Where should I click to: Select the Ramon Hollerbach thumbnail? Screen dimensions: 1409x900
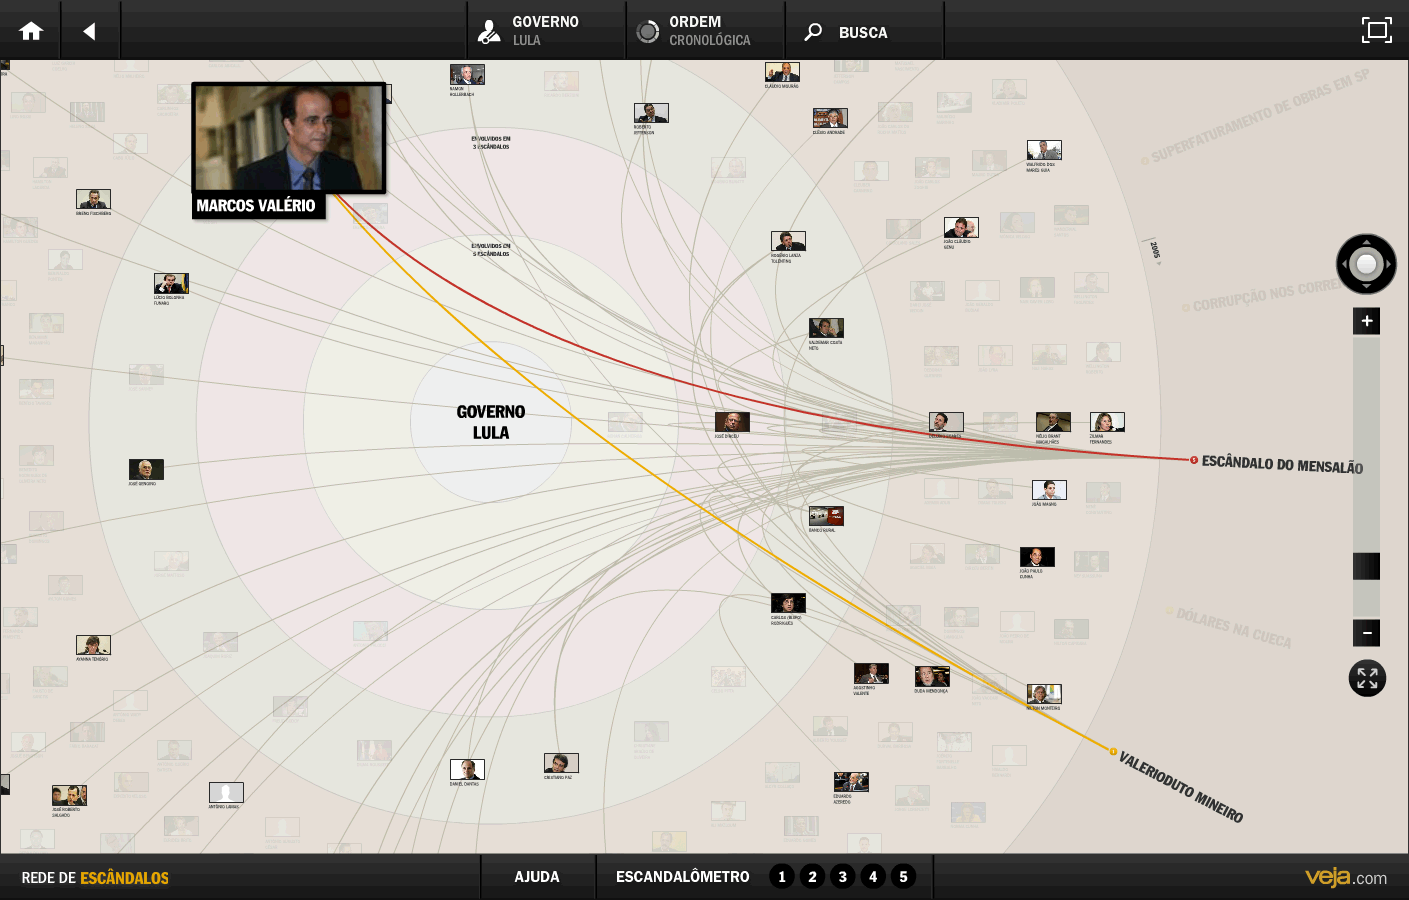(467, 74)
